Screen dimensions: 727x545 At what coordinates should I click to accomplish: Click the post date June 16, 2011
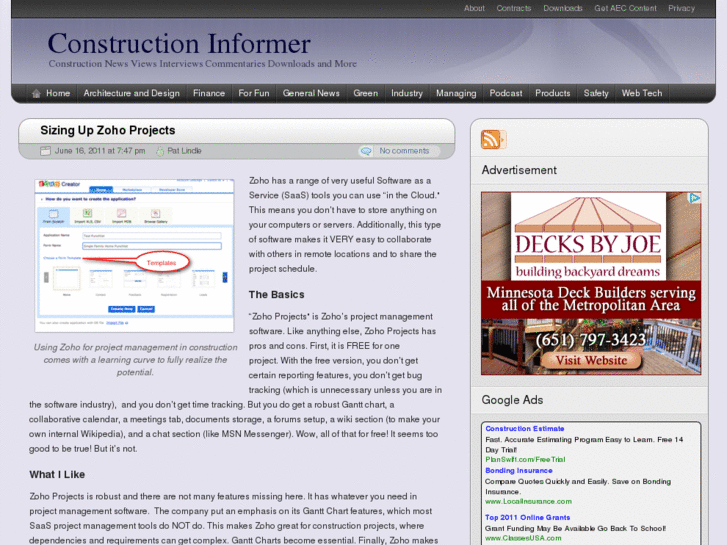[100, 151]
